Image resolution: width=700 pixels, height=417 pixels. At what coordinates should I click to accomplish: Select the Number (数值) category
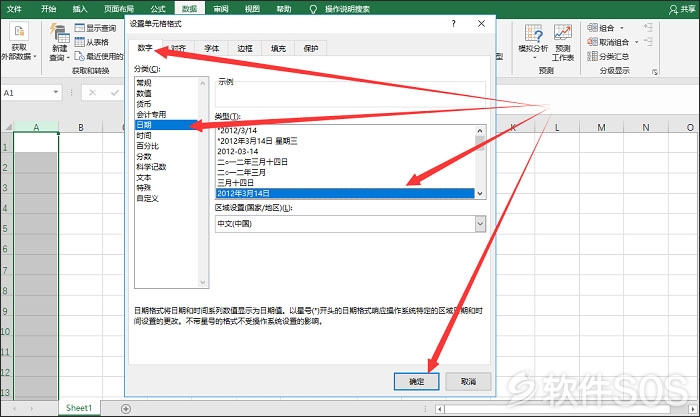click(x=166, y=93)
